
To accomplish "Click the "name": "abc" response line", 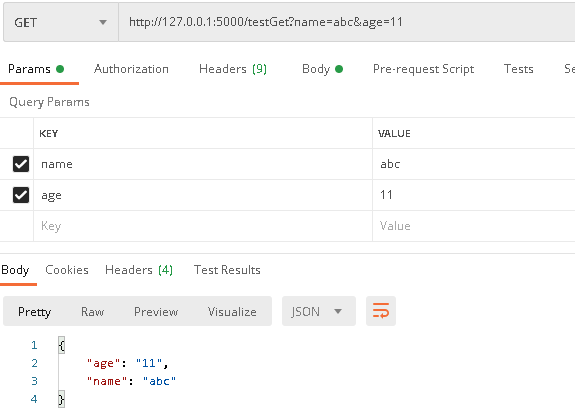I will pos(131,381).
